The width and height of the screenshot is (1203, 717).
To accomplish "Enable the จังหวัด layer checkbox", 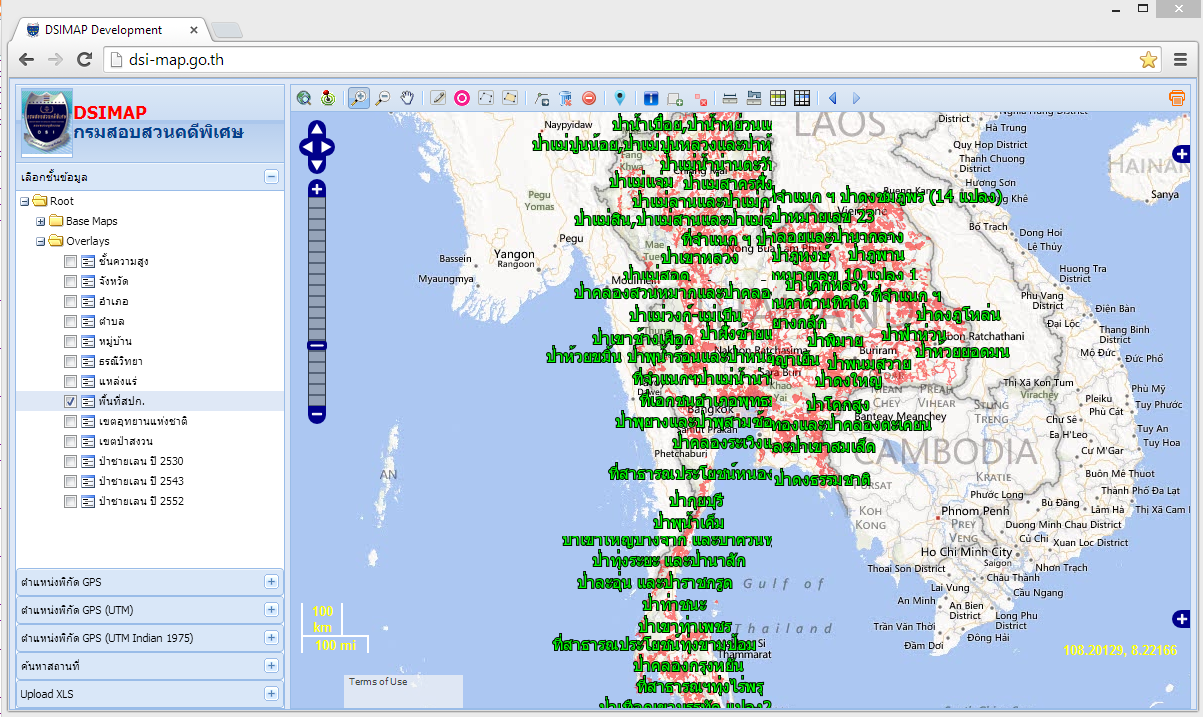I will 70,281.
